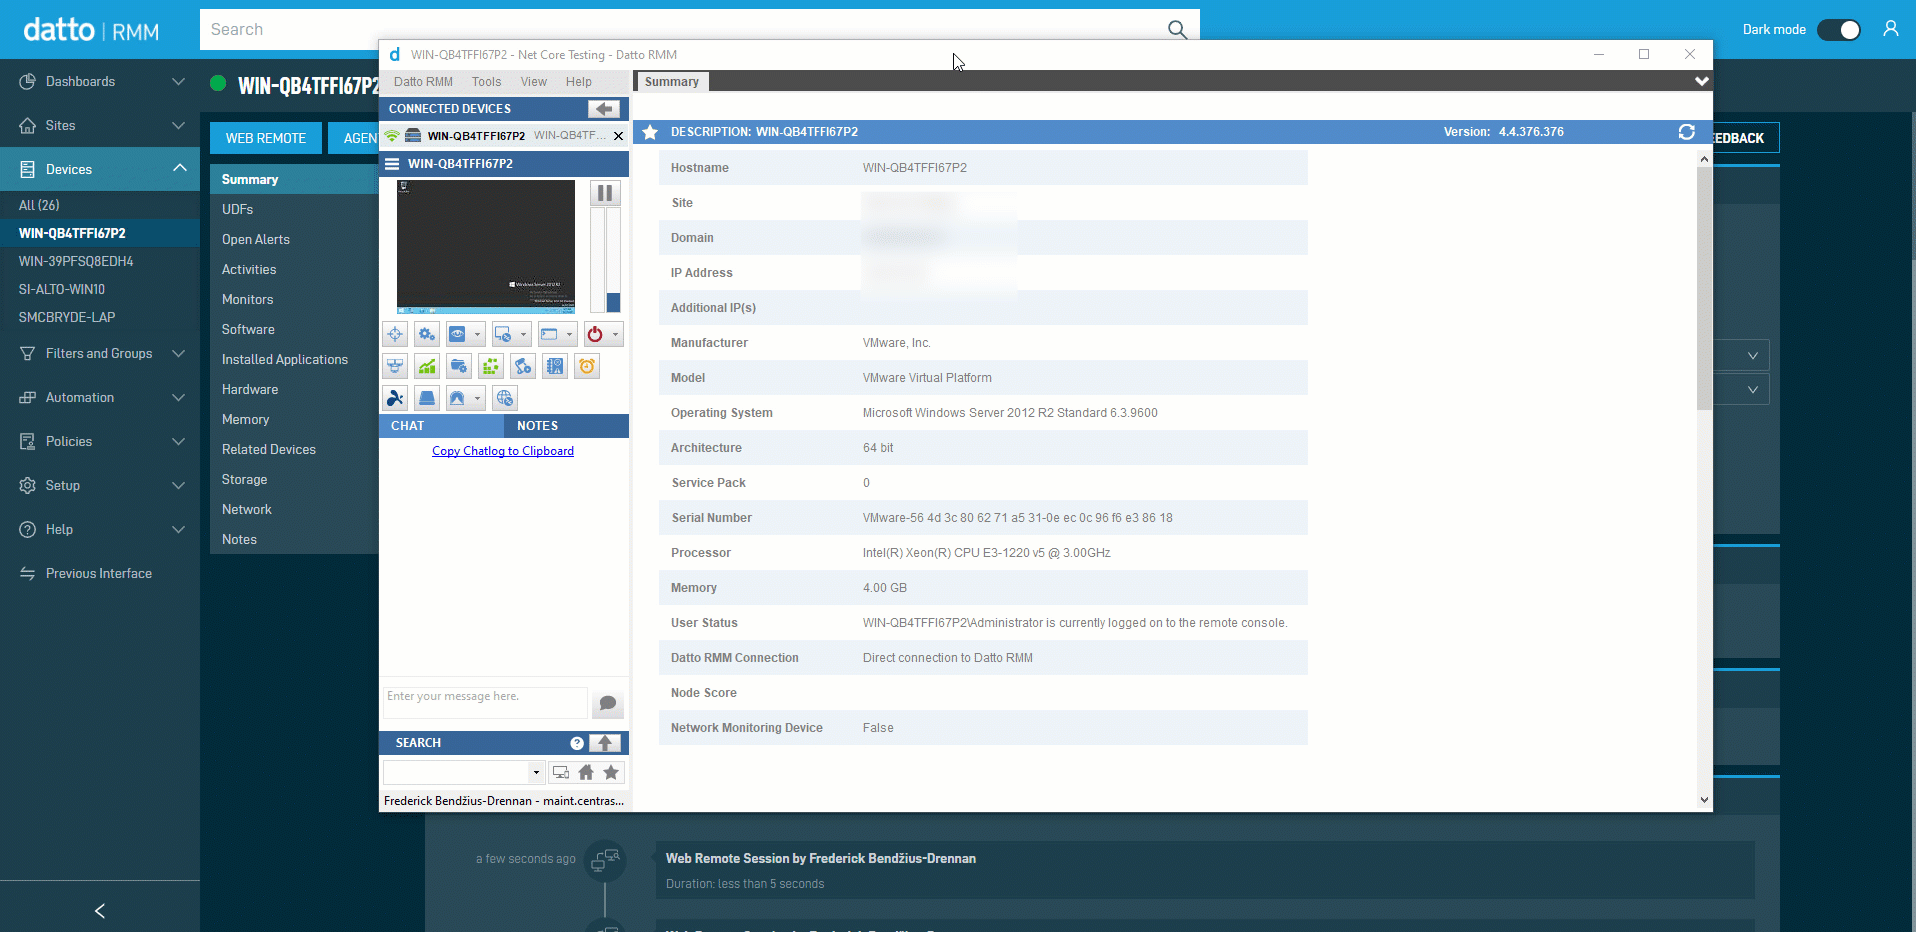The image size is (1916, 932).
Task: Send chat message with speech bubble button
Action: [x=608, y=704]
